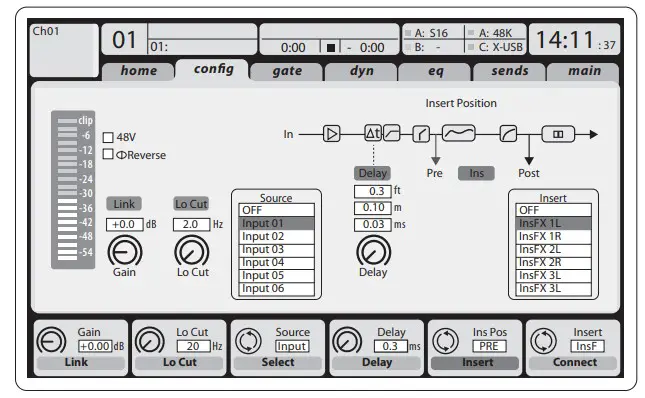Switch to the main tab
645x398 pixels.
[583, 71]
